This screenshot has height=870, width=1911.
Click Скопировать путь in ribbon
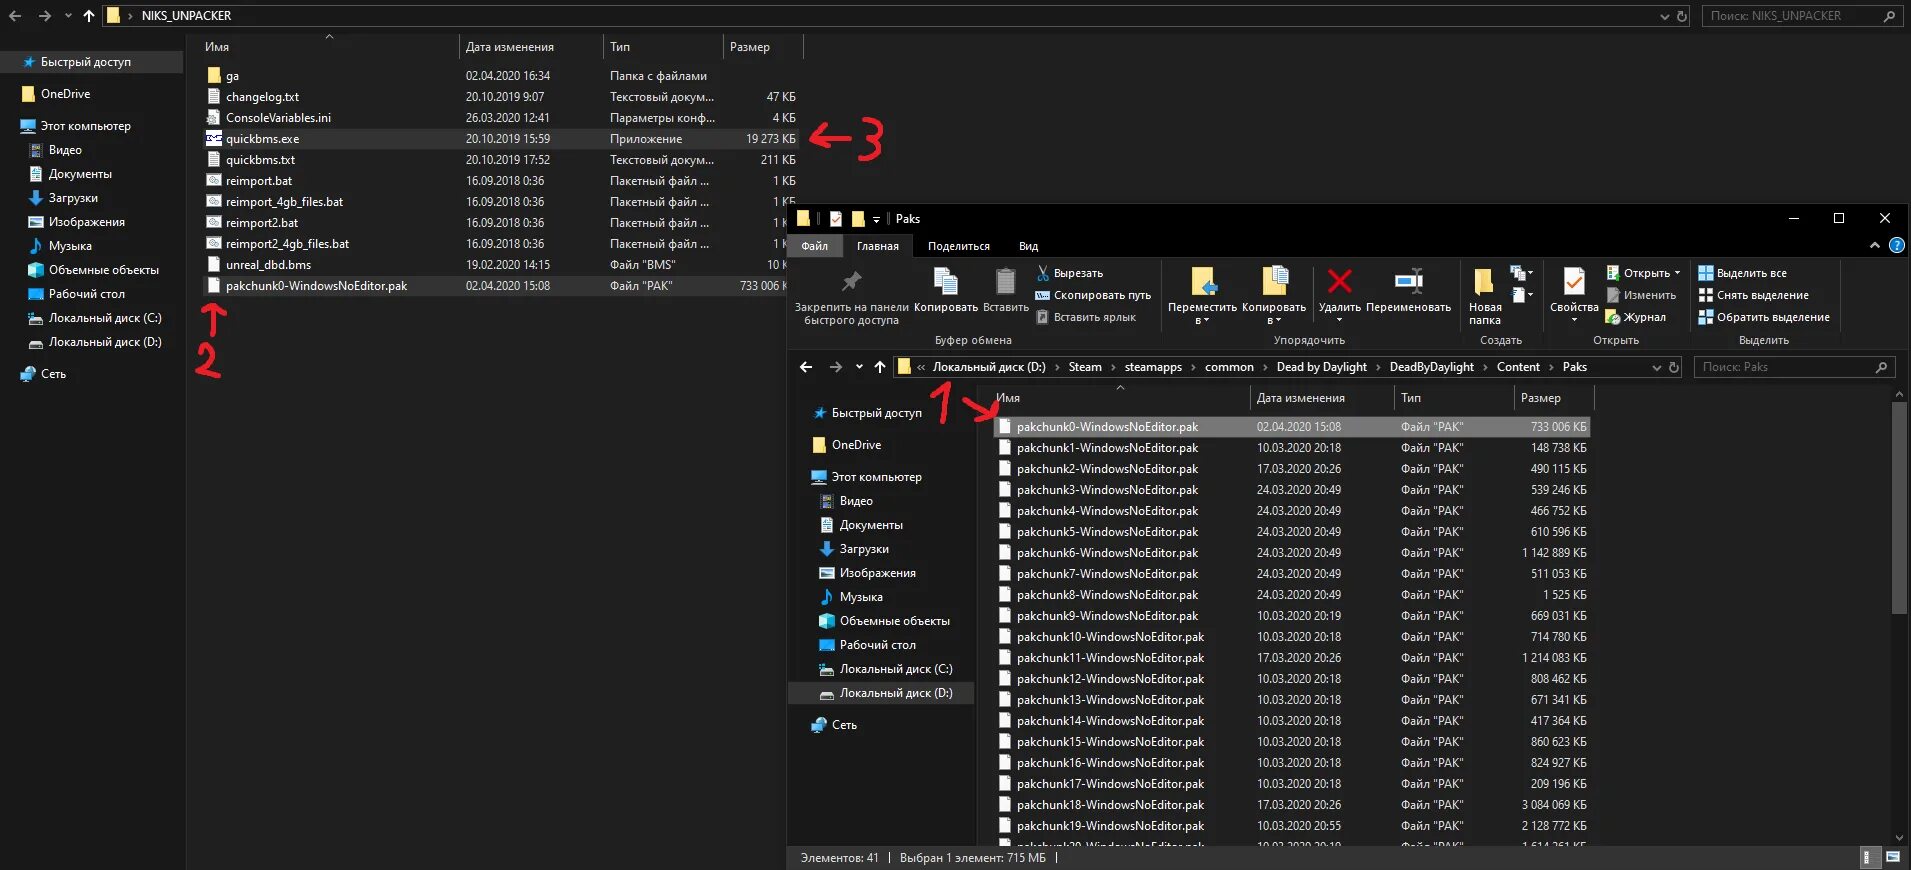pyautogui.click(x=1093, y=295)
